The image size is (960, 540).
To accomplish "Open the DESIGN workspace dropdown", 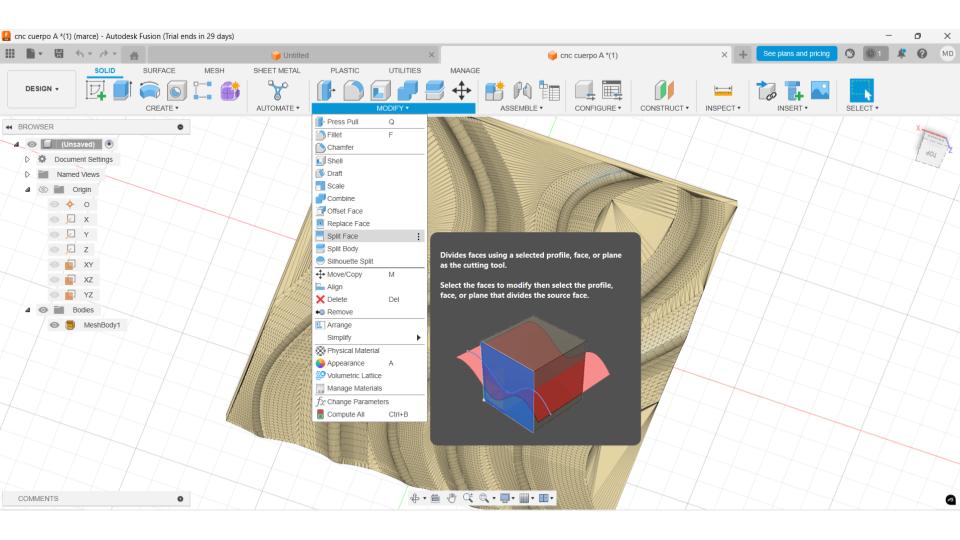I will click(42, 89).
